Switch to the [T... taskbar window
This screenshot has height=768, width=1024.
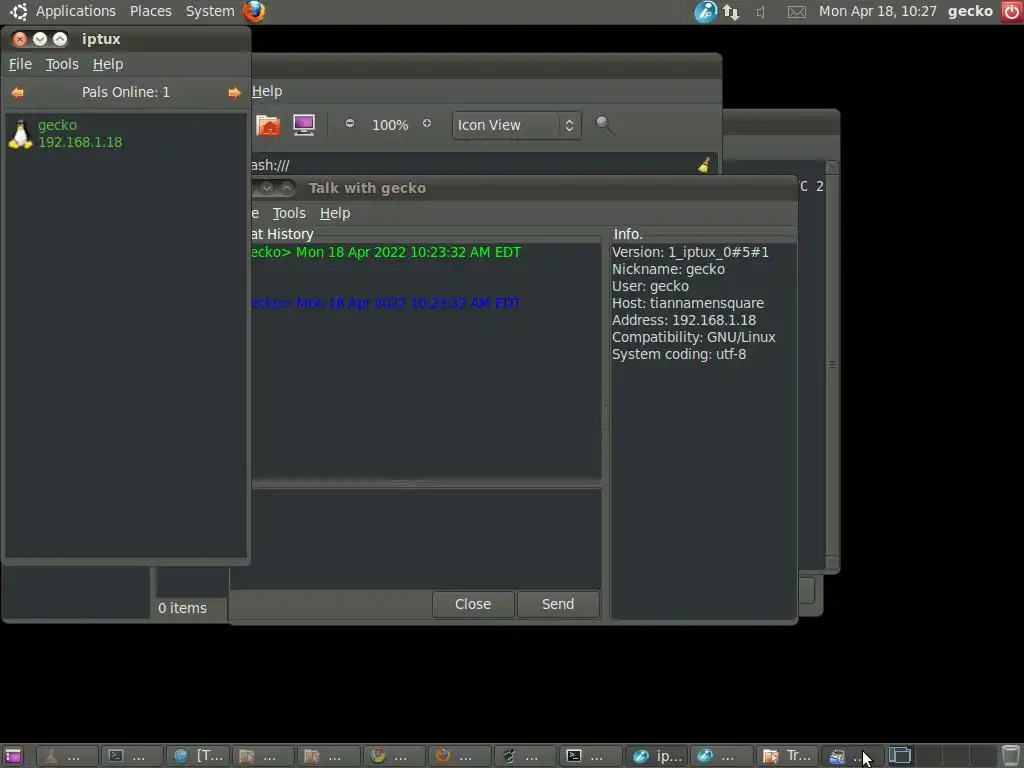(x=199, y=756)
